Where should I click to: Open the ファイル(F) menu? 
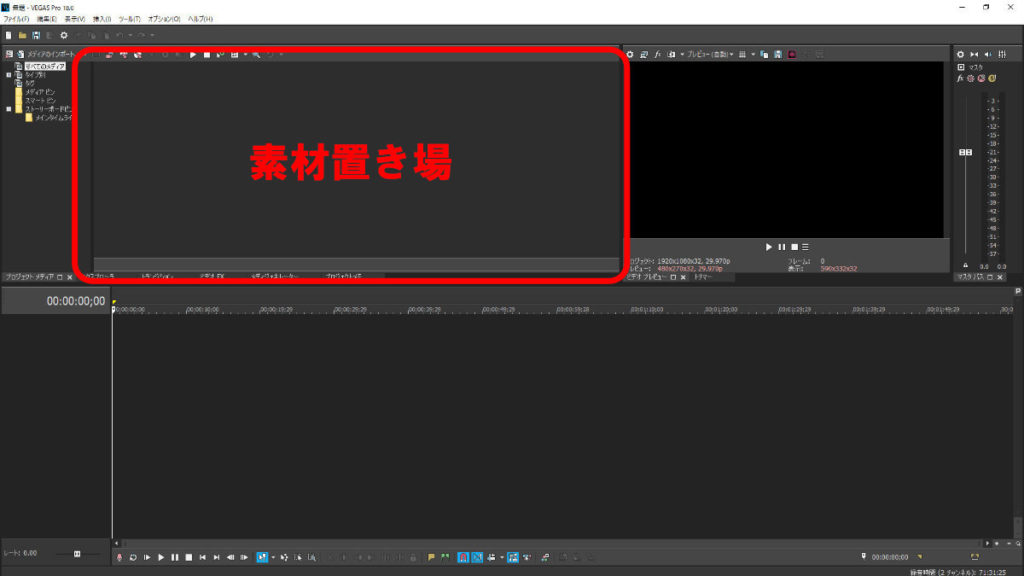pyautogui.click(x=16, y=19)
